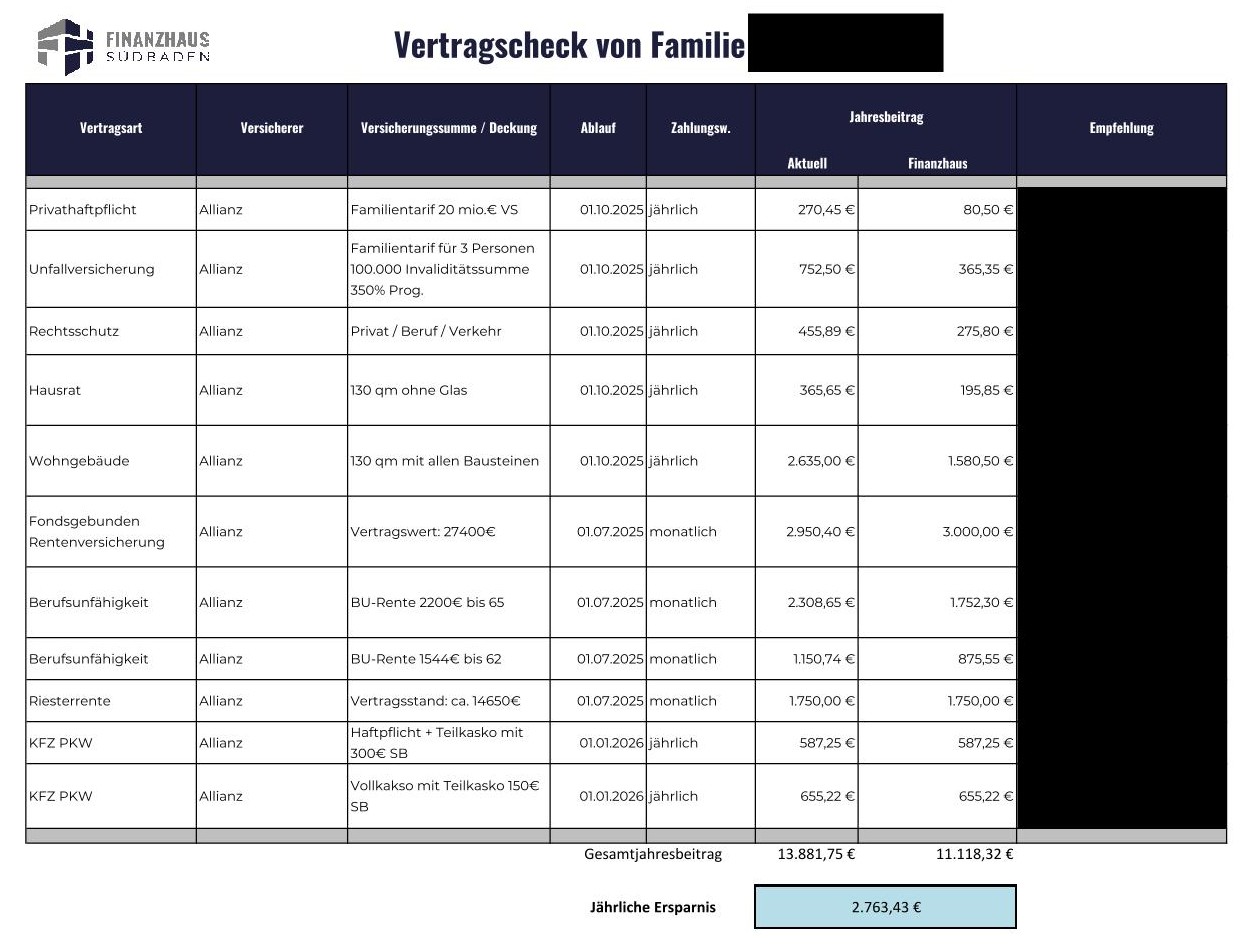Click 'Privat / Beruf / Verkehr' cell
The height and width of the screenshot is (949, 1253).
click(x=449, y=331)
